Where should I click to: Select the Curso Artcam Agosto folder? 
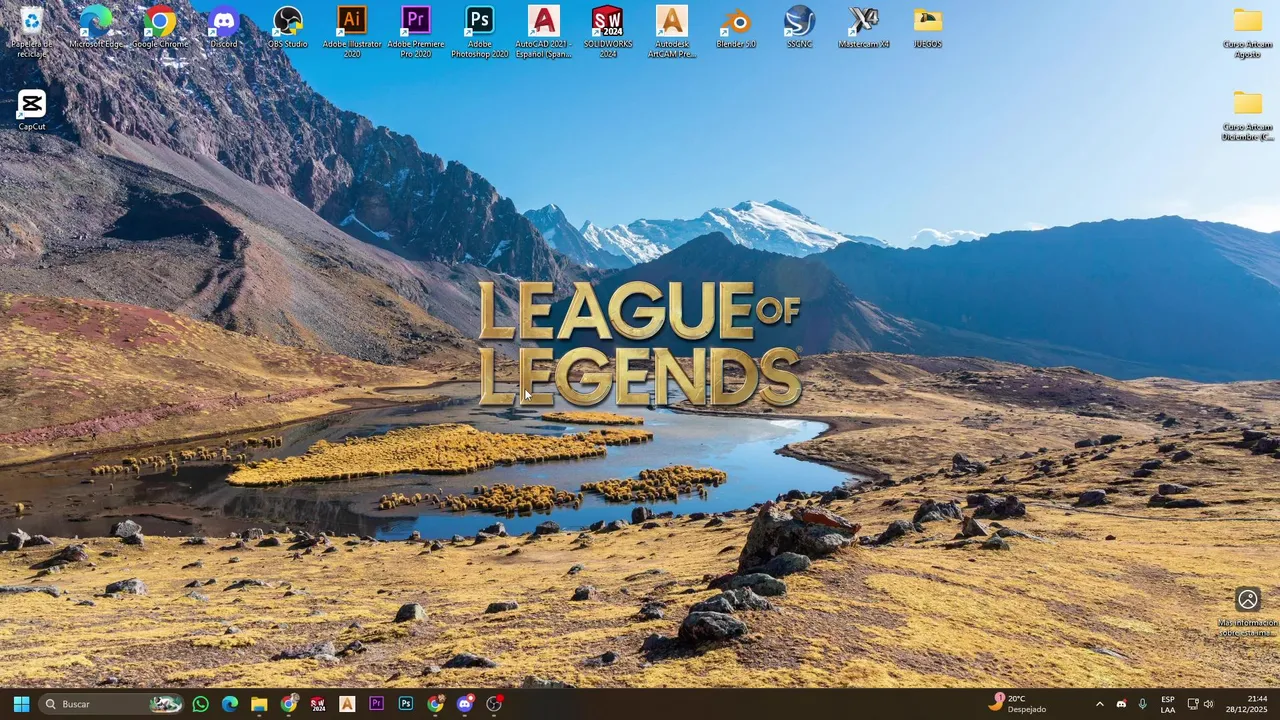click(1247, 33)
